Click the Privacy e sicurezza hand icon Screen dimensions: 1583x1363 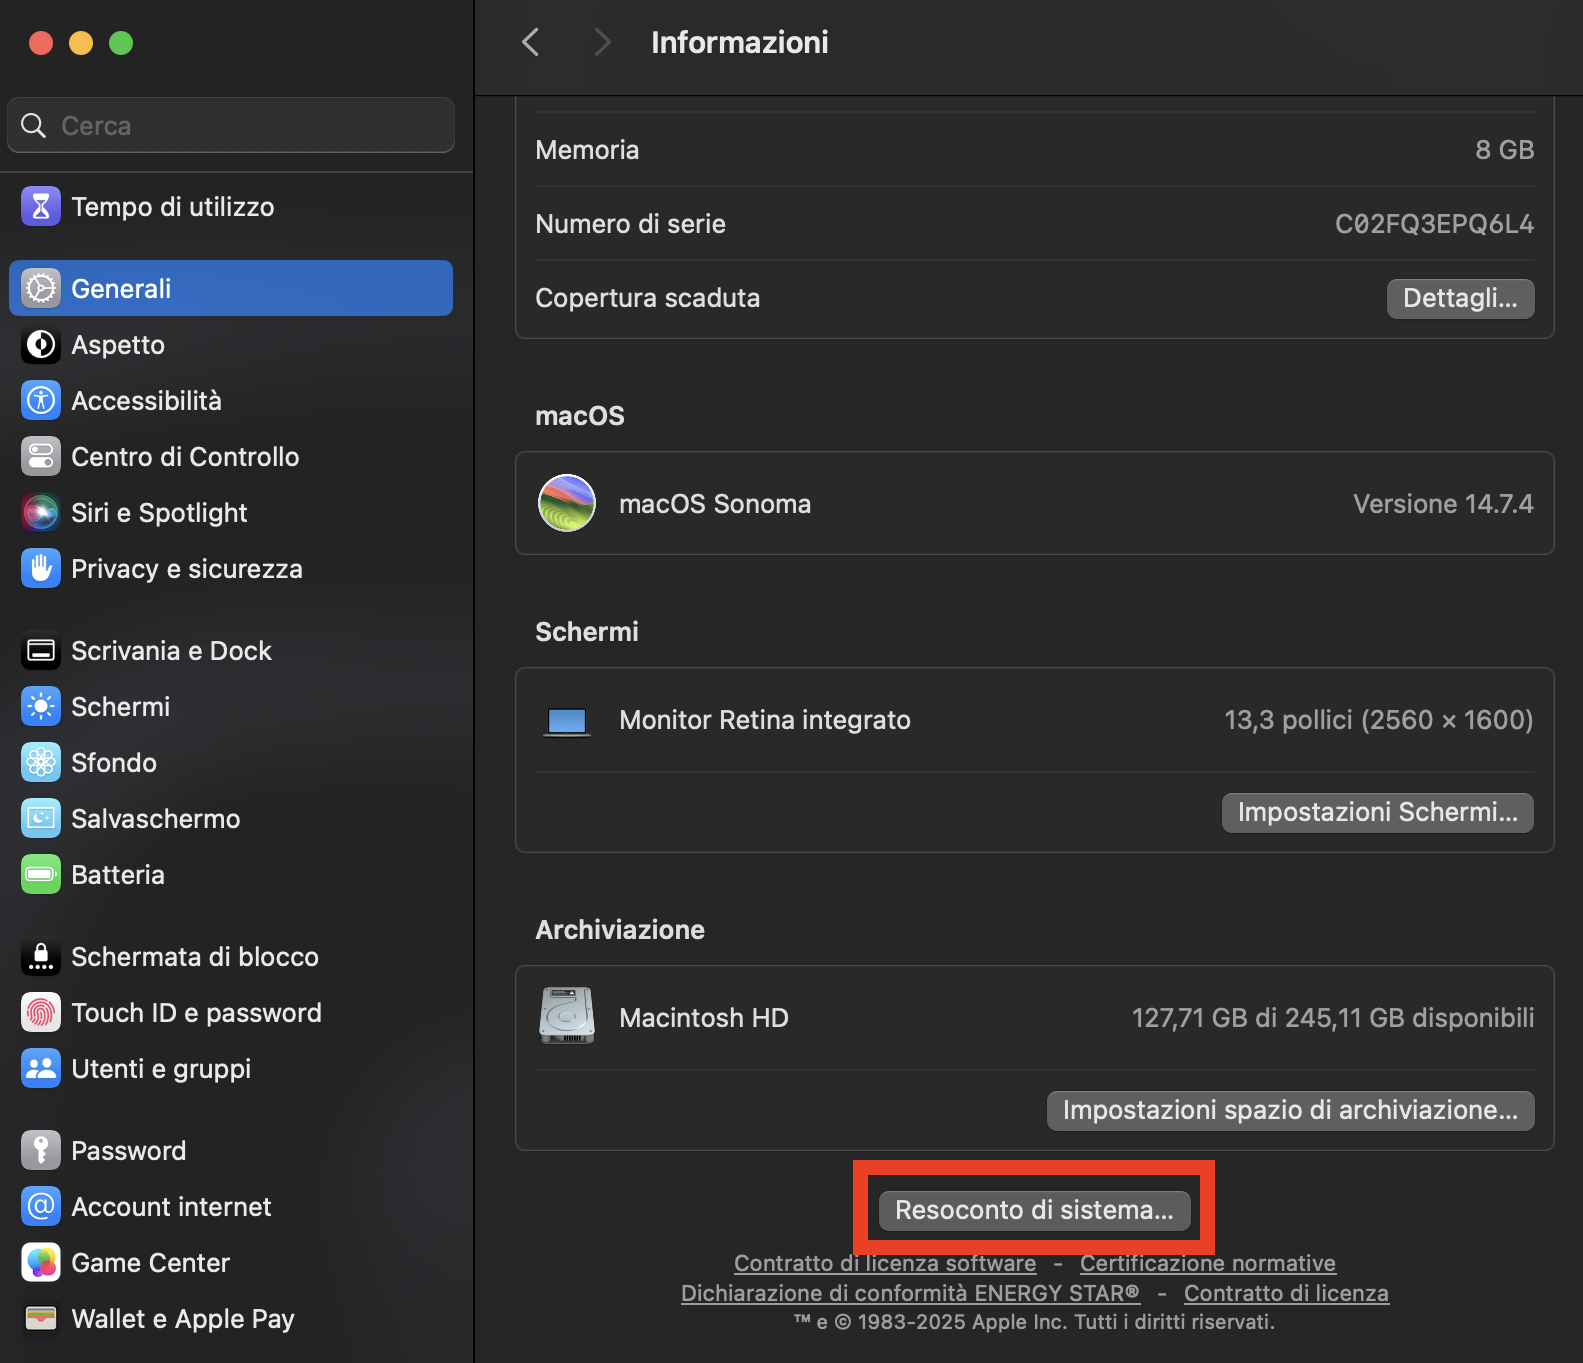[x=41, y=569]
